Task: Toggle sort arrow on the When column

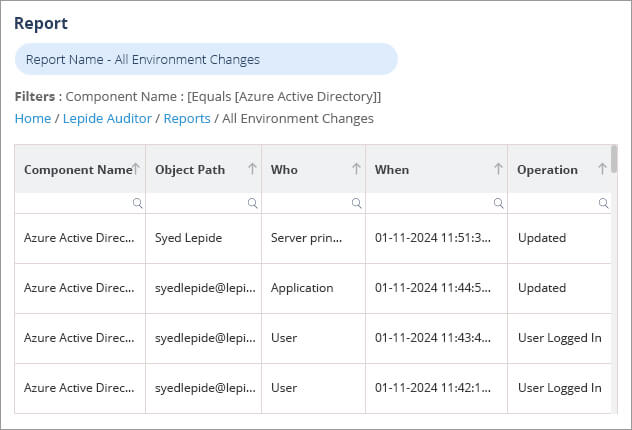Action: tap(498, 169)
